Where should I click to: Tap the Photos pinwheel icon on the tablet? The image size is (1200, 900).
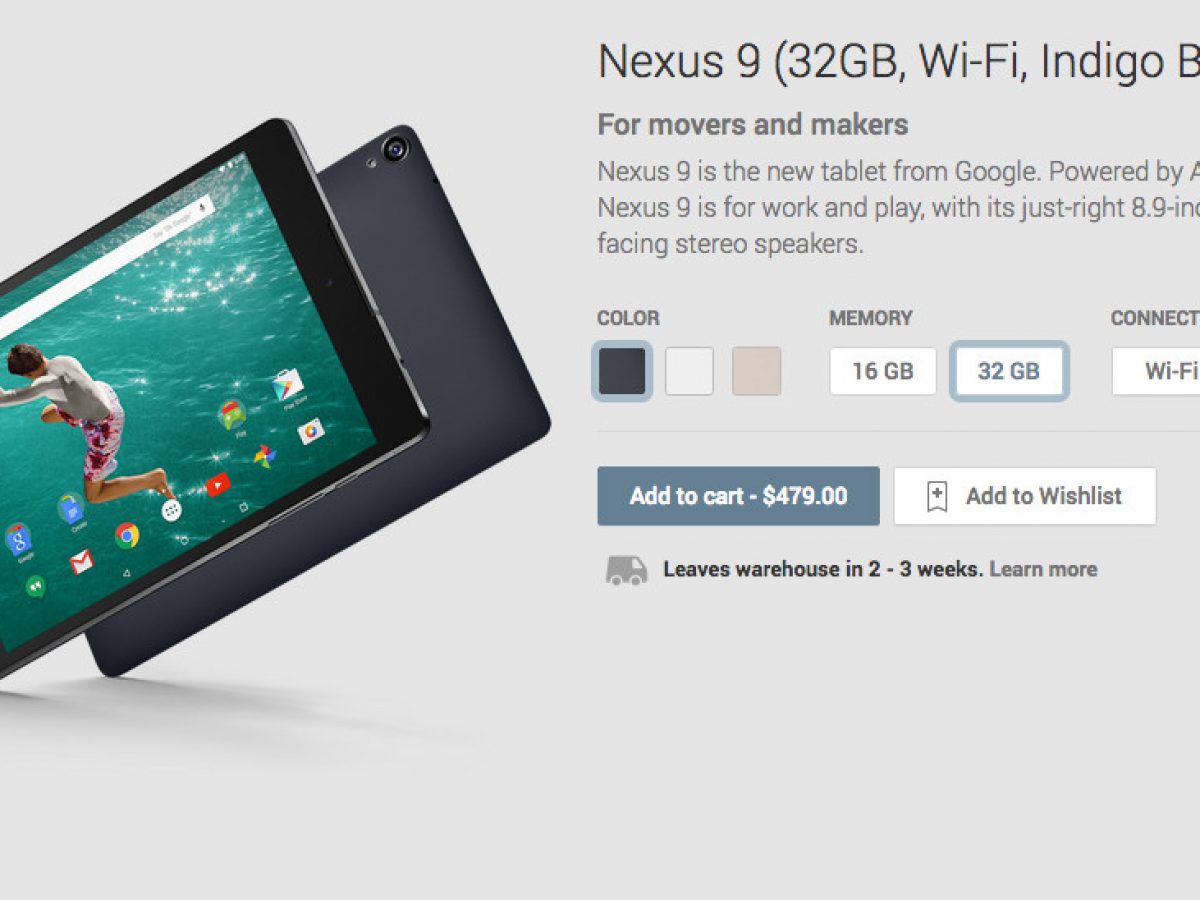265,457
